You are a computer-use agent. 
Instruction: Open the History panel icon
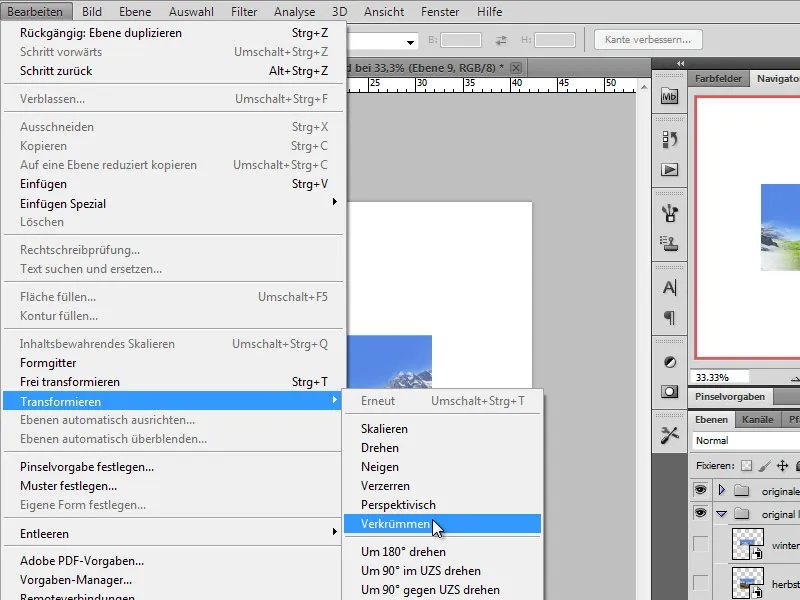coord(669,139)
